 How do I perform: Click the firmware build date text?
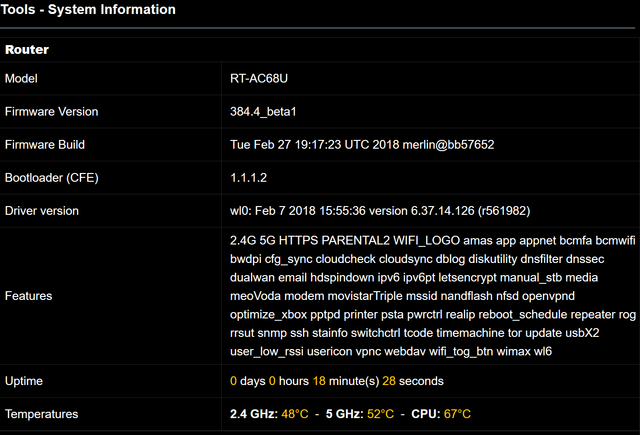click(362, 144)
